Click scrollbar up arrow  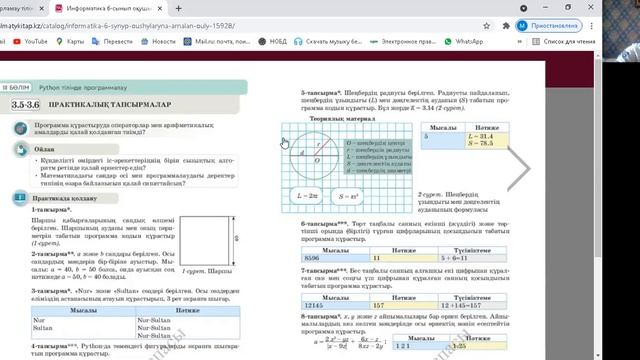click(598, 55)
